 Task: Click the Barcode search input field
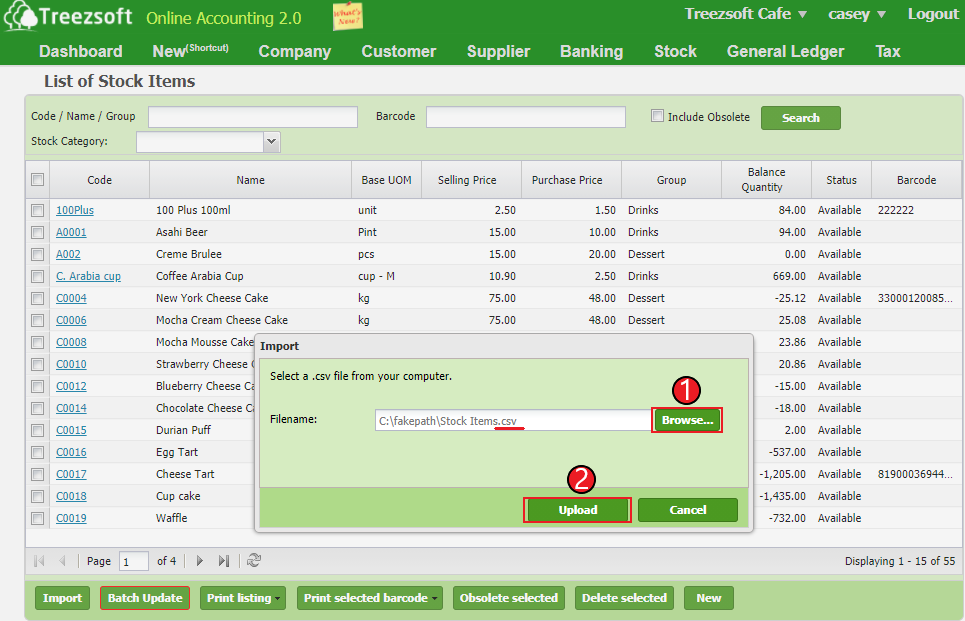pos(524,117)
